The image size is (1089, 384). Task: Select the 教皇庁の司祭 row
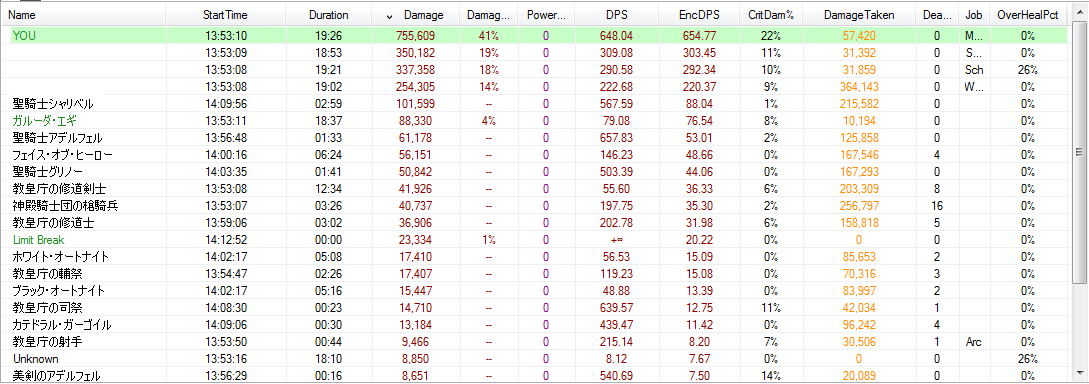[x=535, y=308]
